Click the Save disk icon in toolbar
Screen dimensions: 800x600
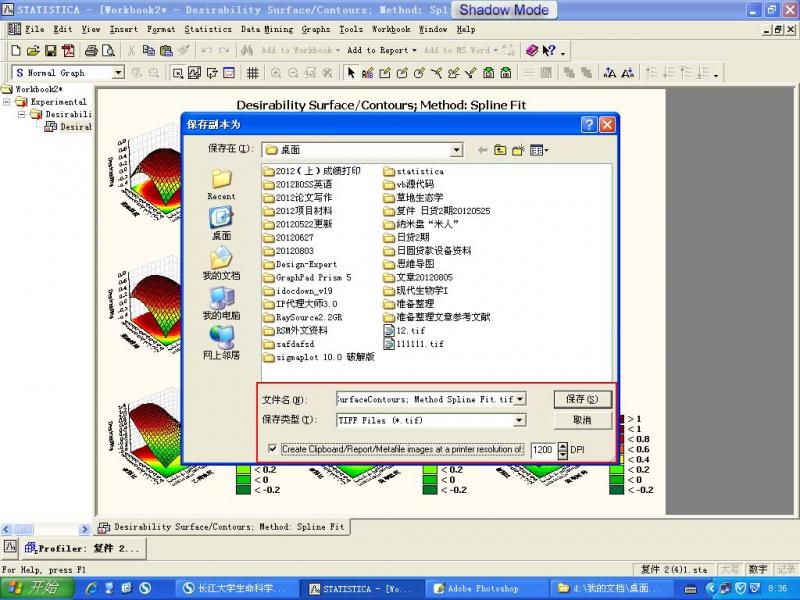[50, 51]
